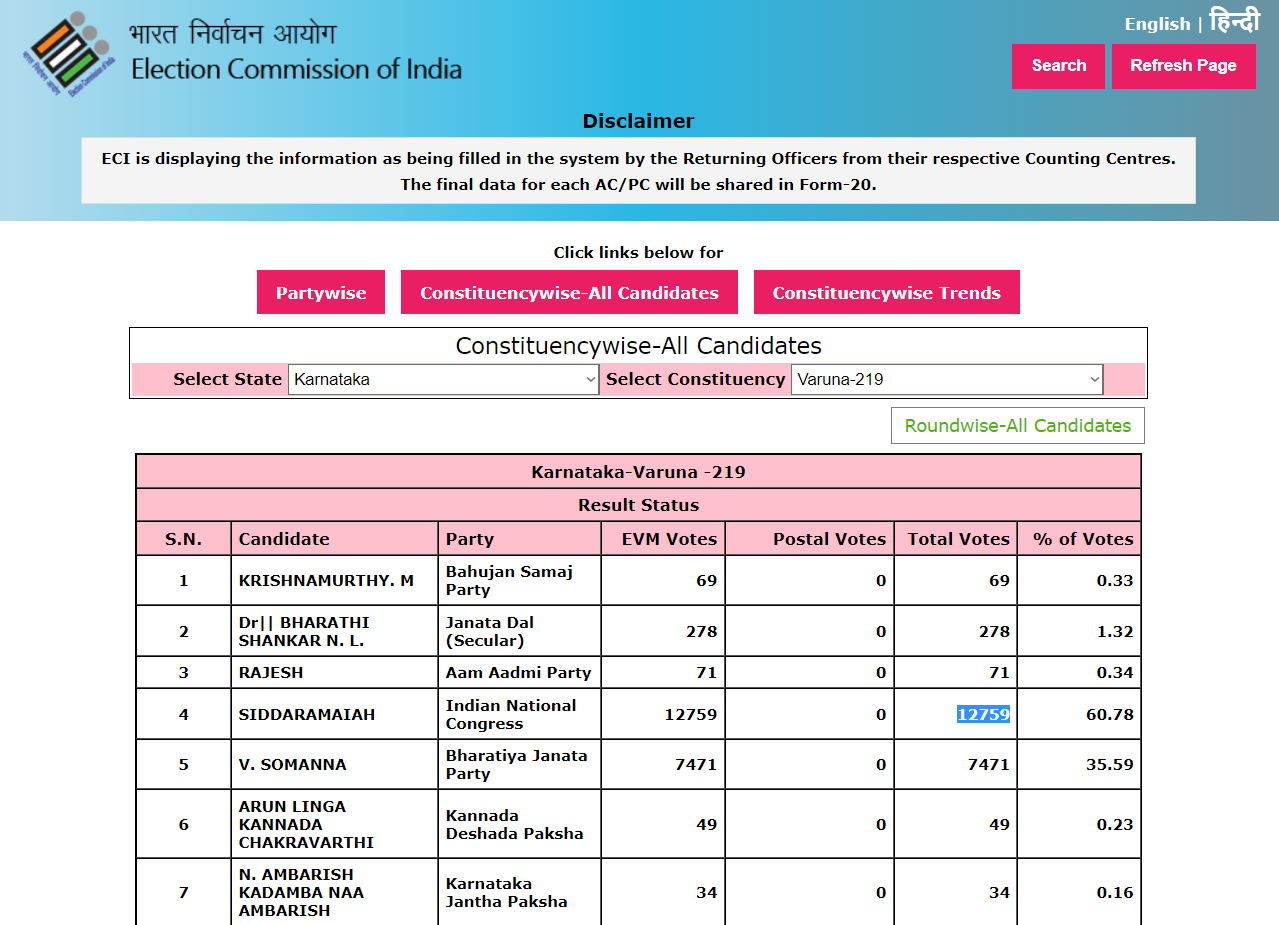Click the total votes value 49
Viewport: 1279px width, 925px height.
[x=999, y=825]
